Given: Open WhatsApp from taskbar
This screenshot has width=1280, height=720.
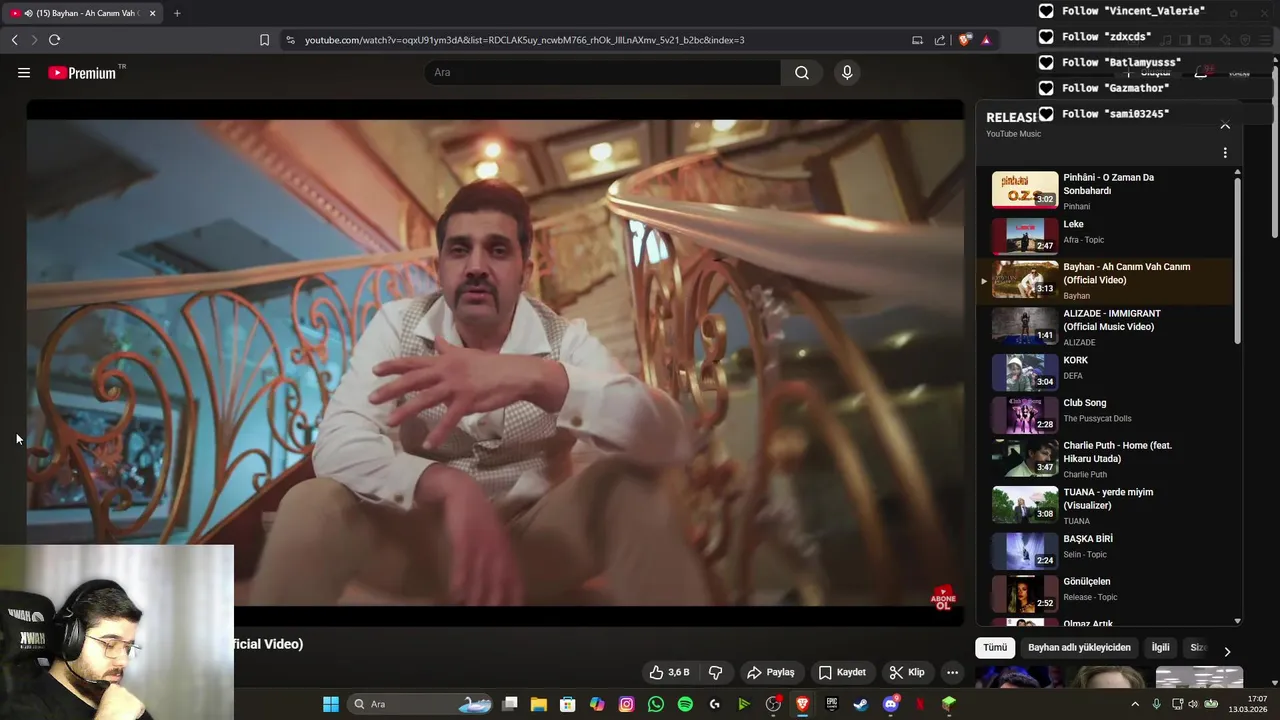Looking at the screenshot, I should 655,704.
